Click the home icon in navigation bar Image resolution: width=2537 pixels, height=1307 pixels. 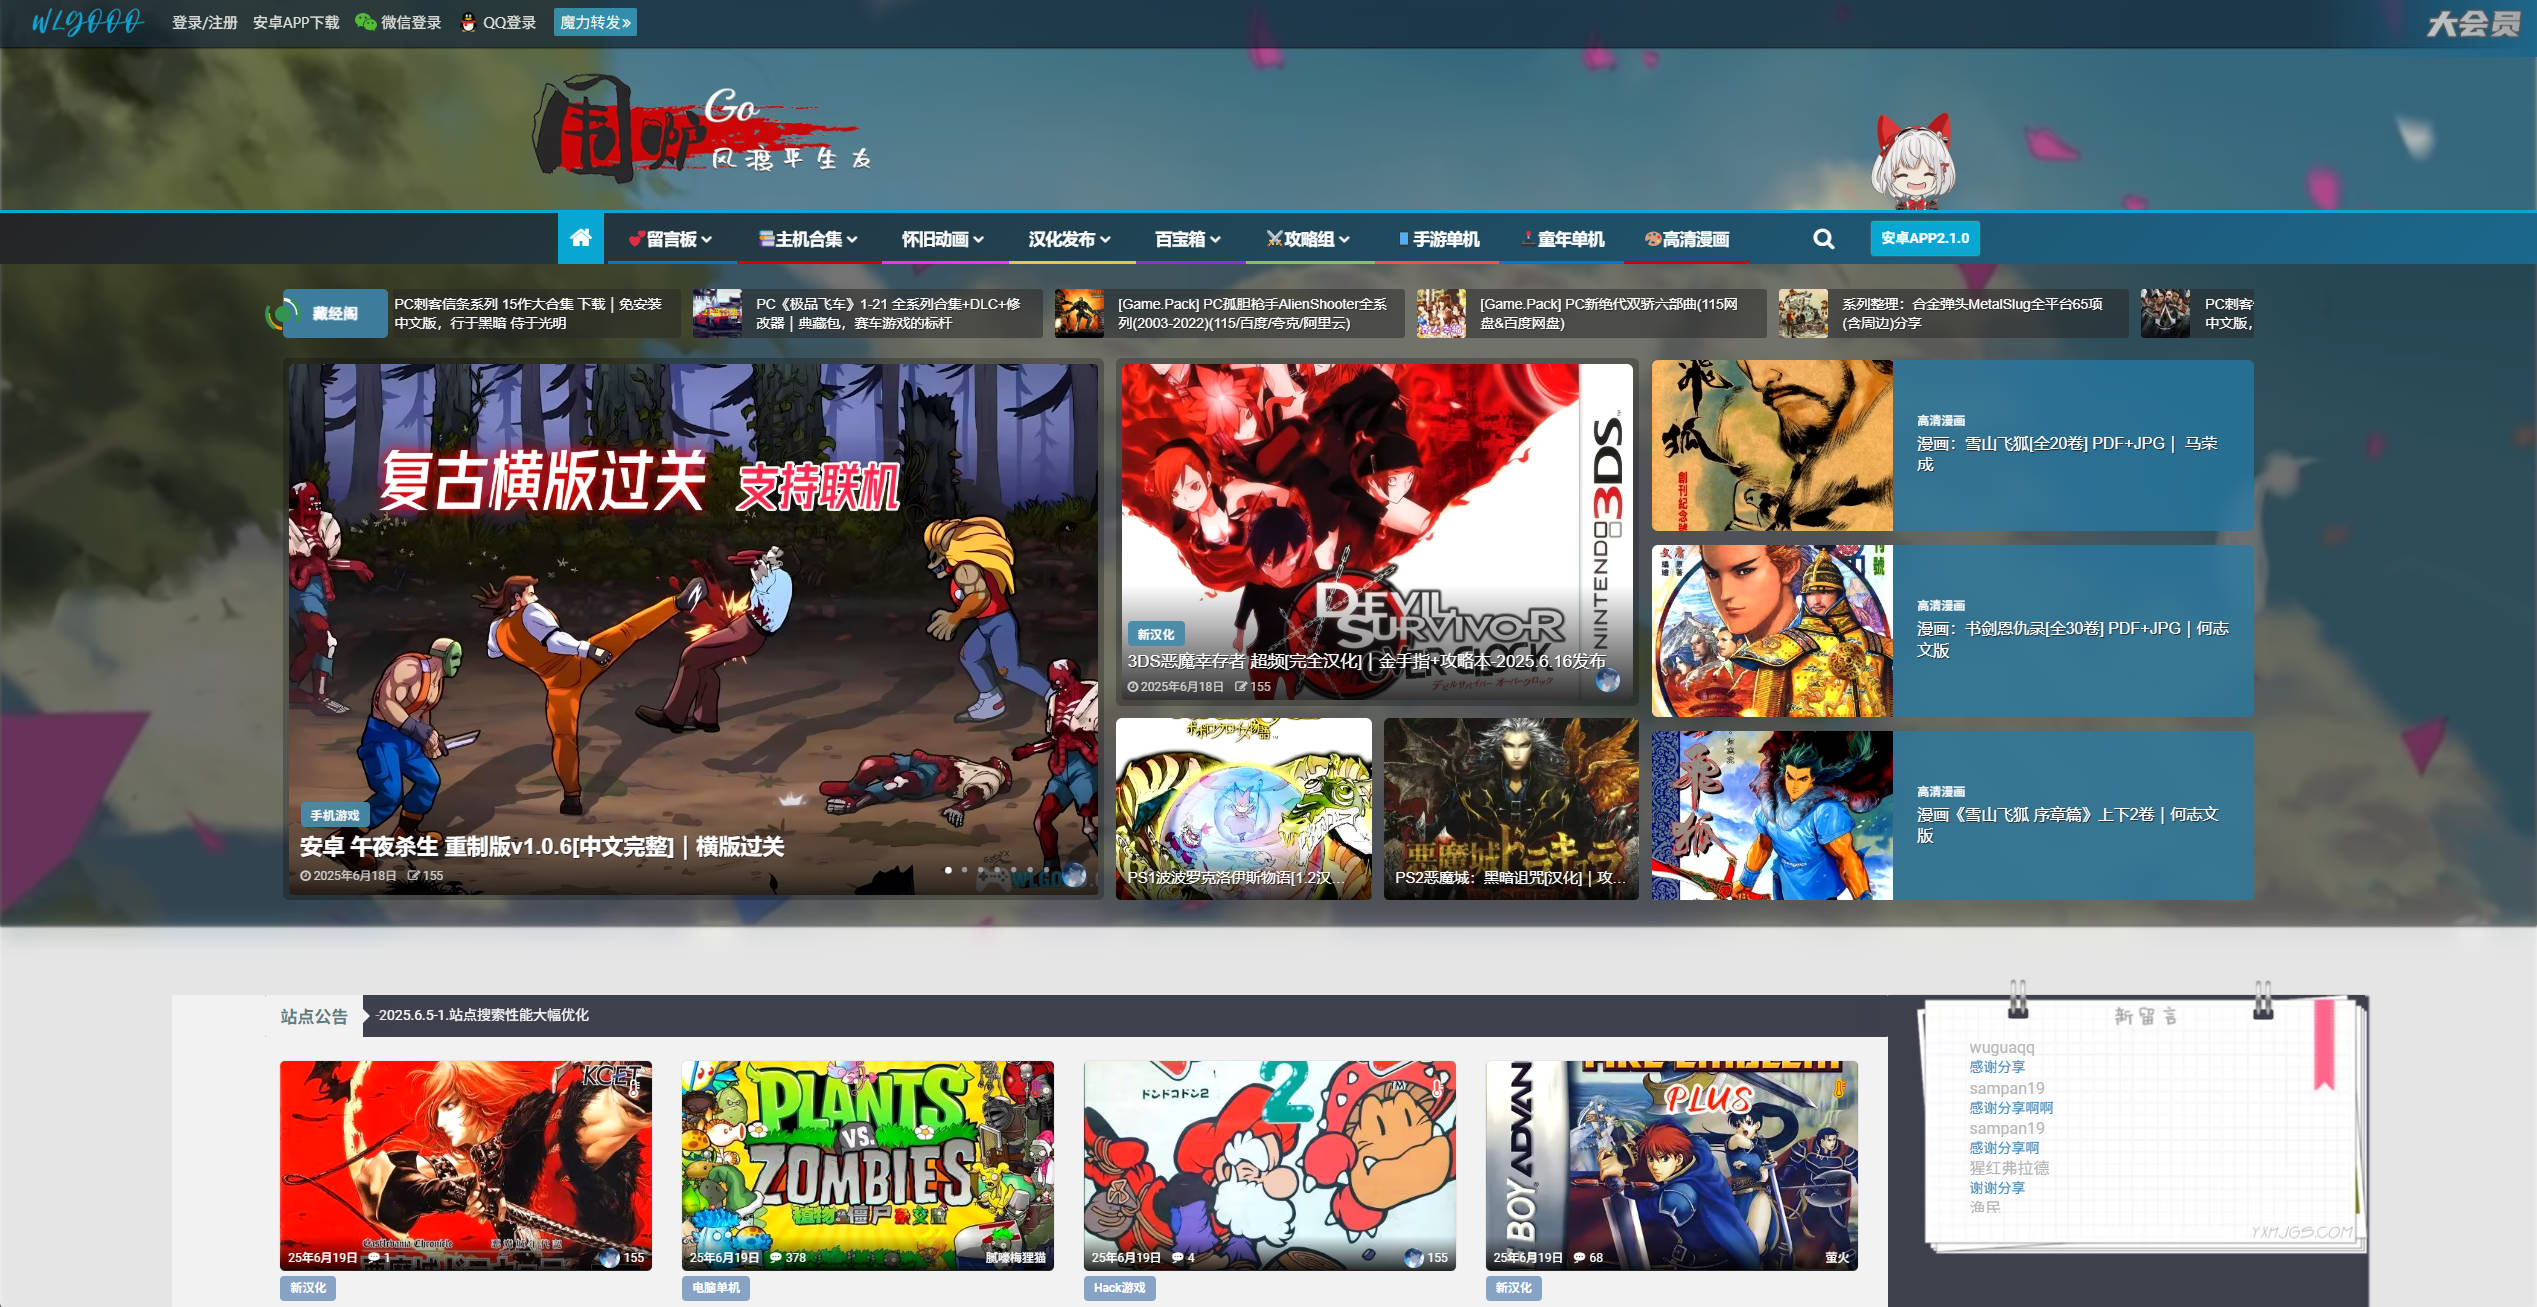[x=580, y=238]
